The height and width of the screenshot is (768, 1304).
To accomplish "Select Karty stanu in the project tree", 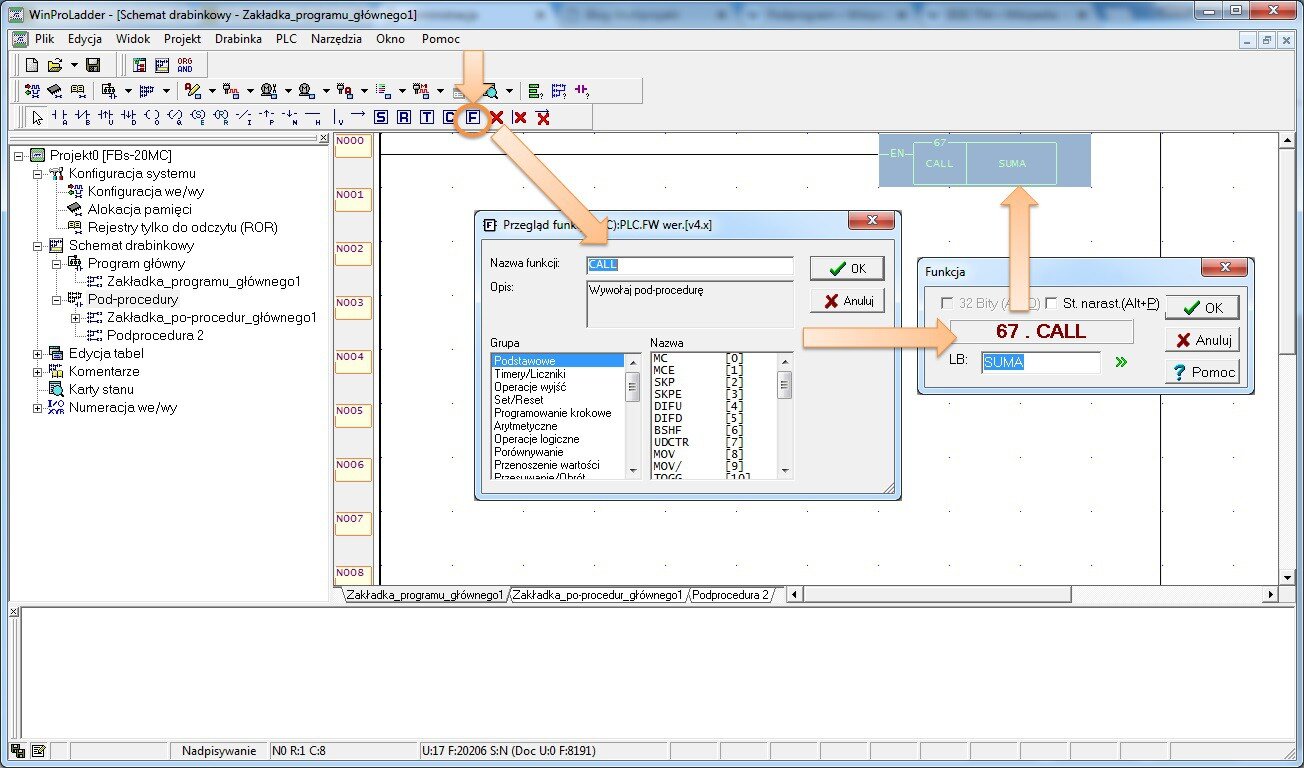I will [x=101, y=389].
